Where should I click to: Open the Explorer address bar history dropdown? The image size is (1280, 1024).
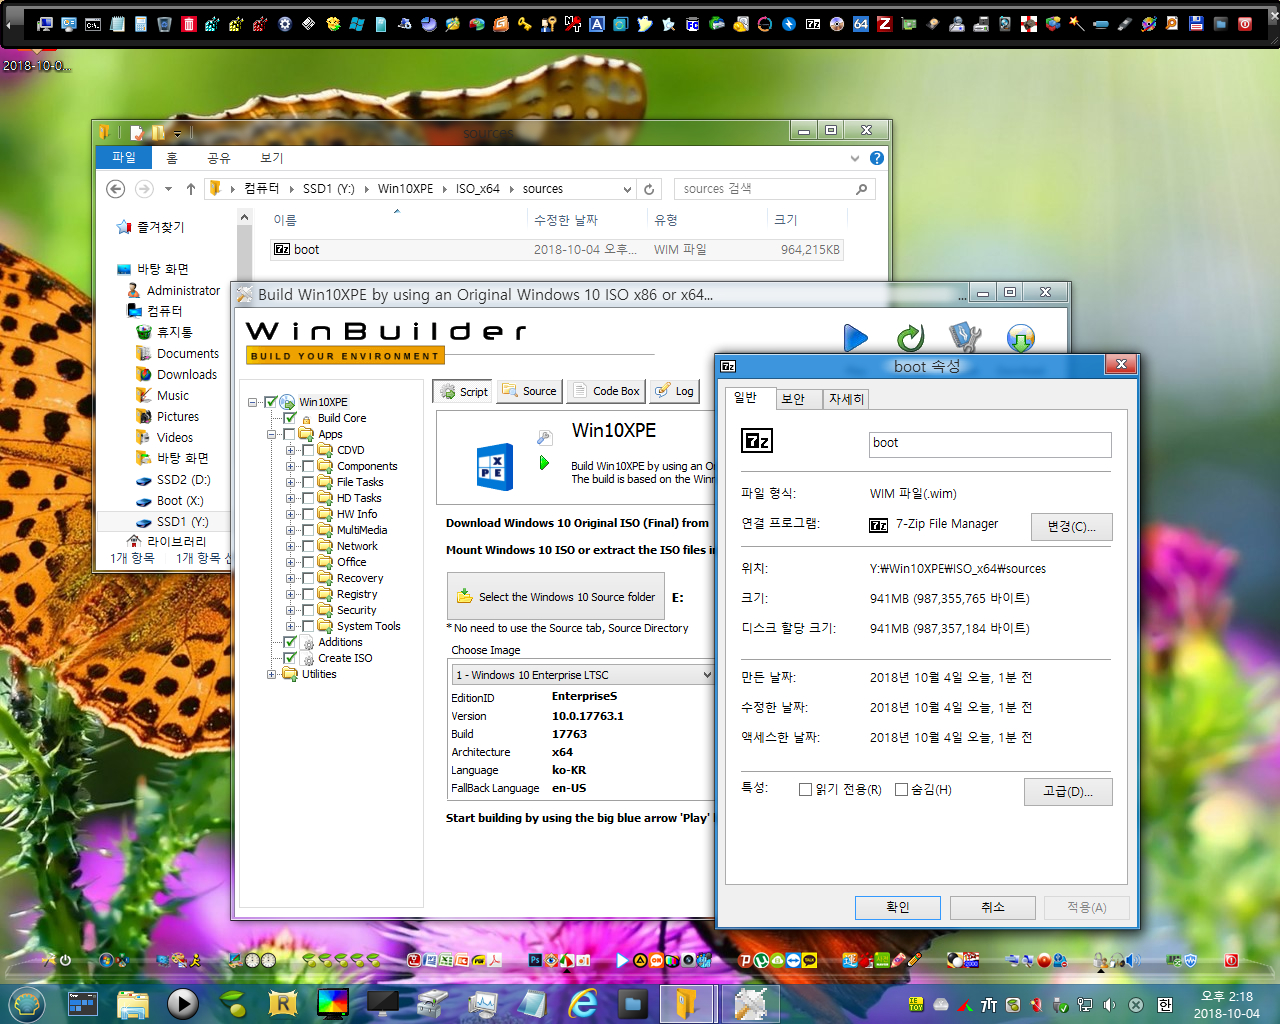click(627, 189)
